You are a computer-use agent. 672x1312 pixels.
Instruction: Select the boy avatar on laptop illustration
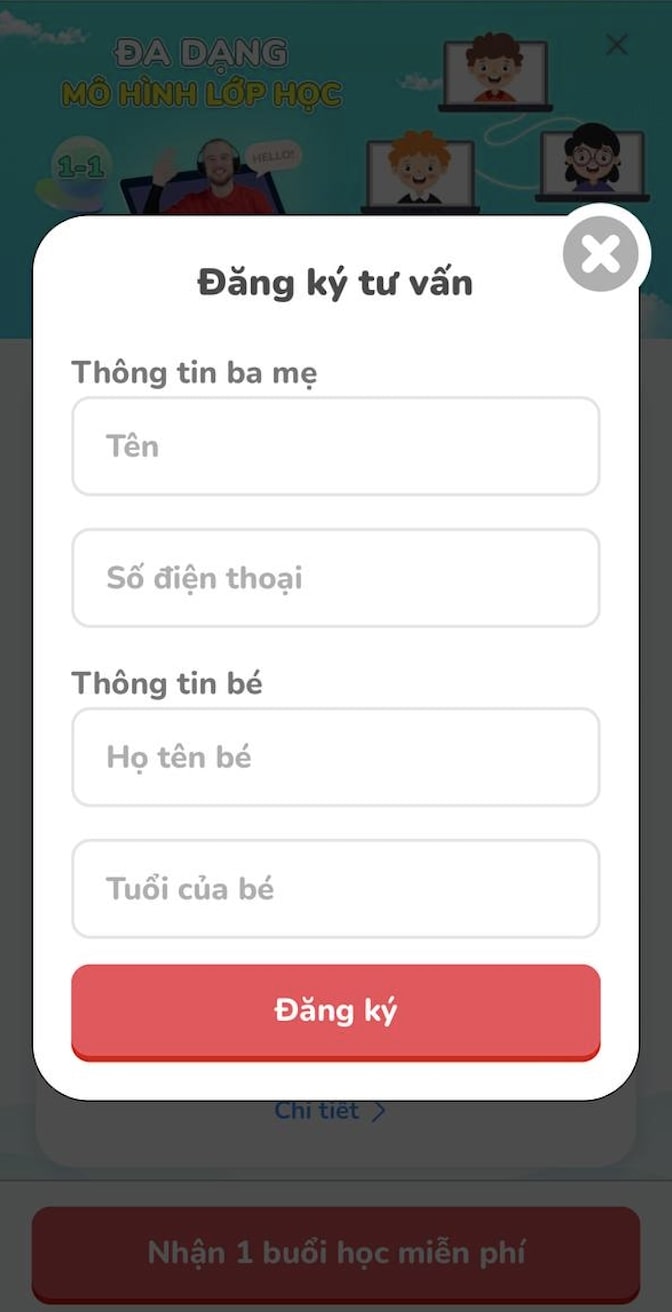coord(497,70)
